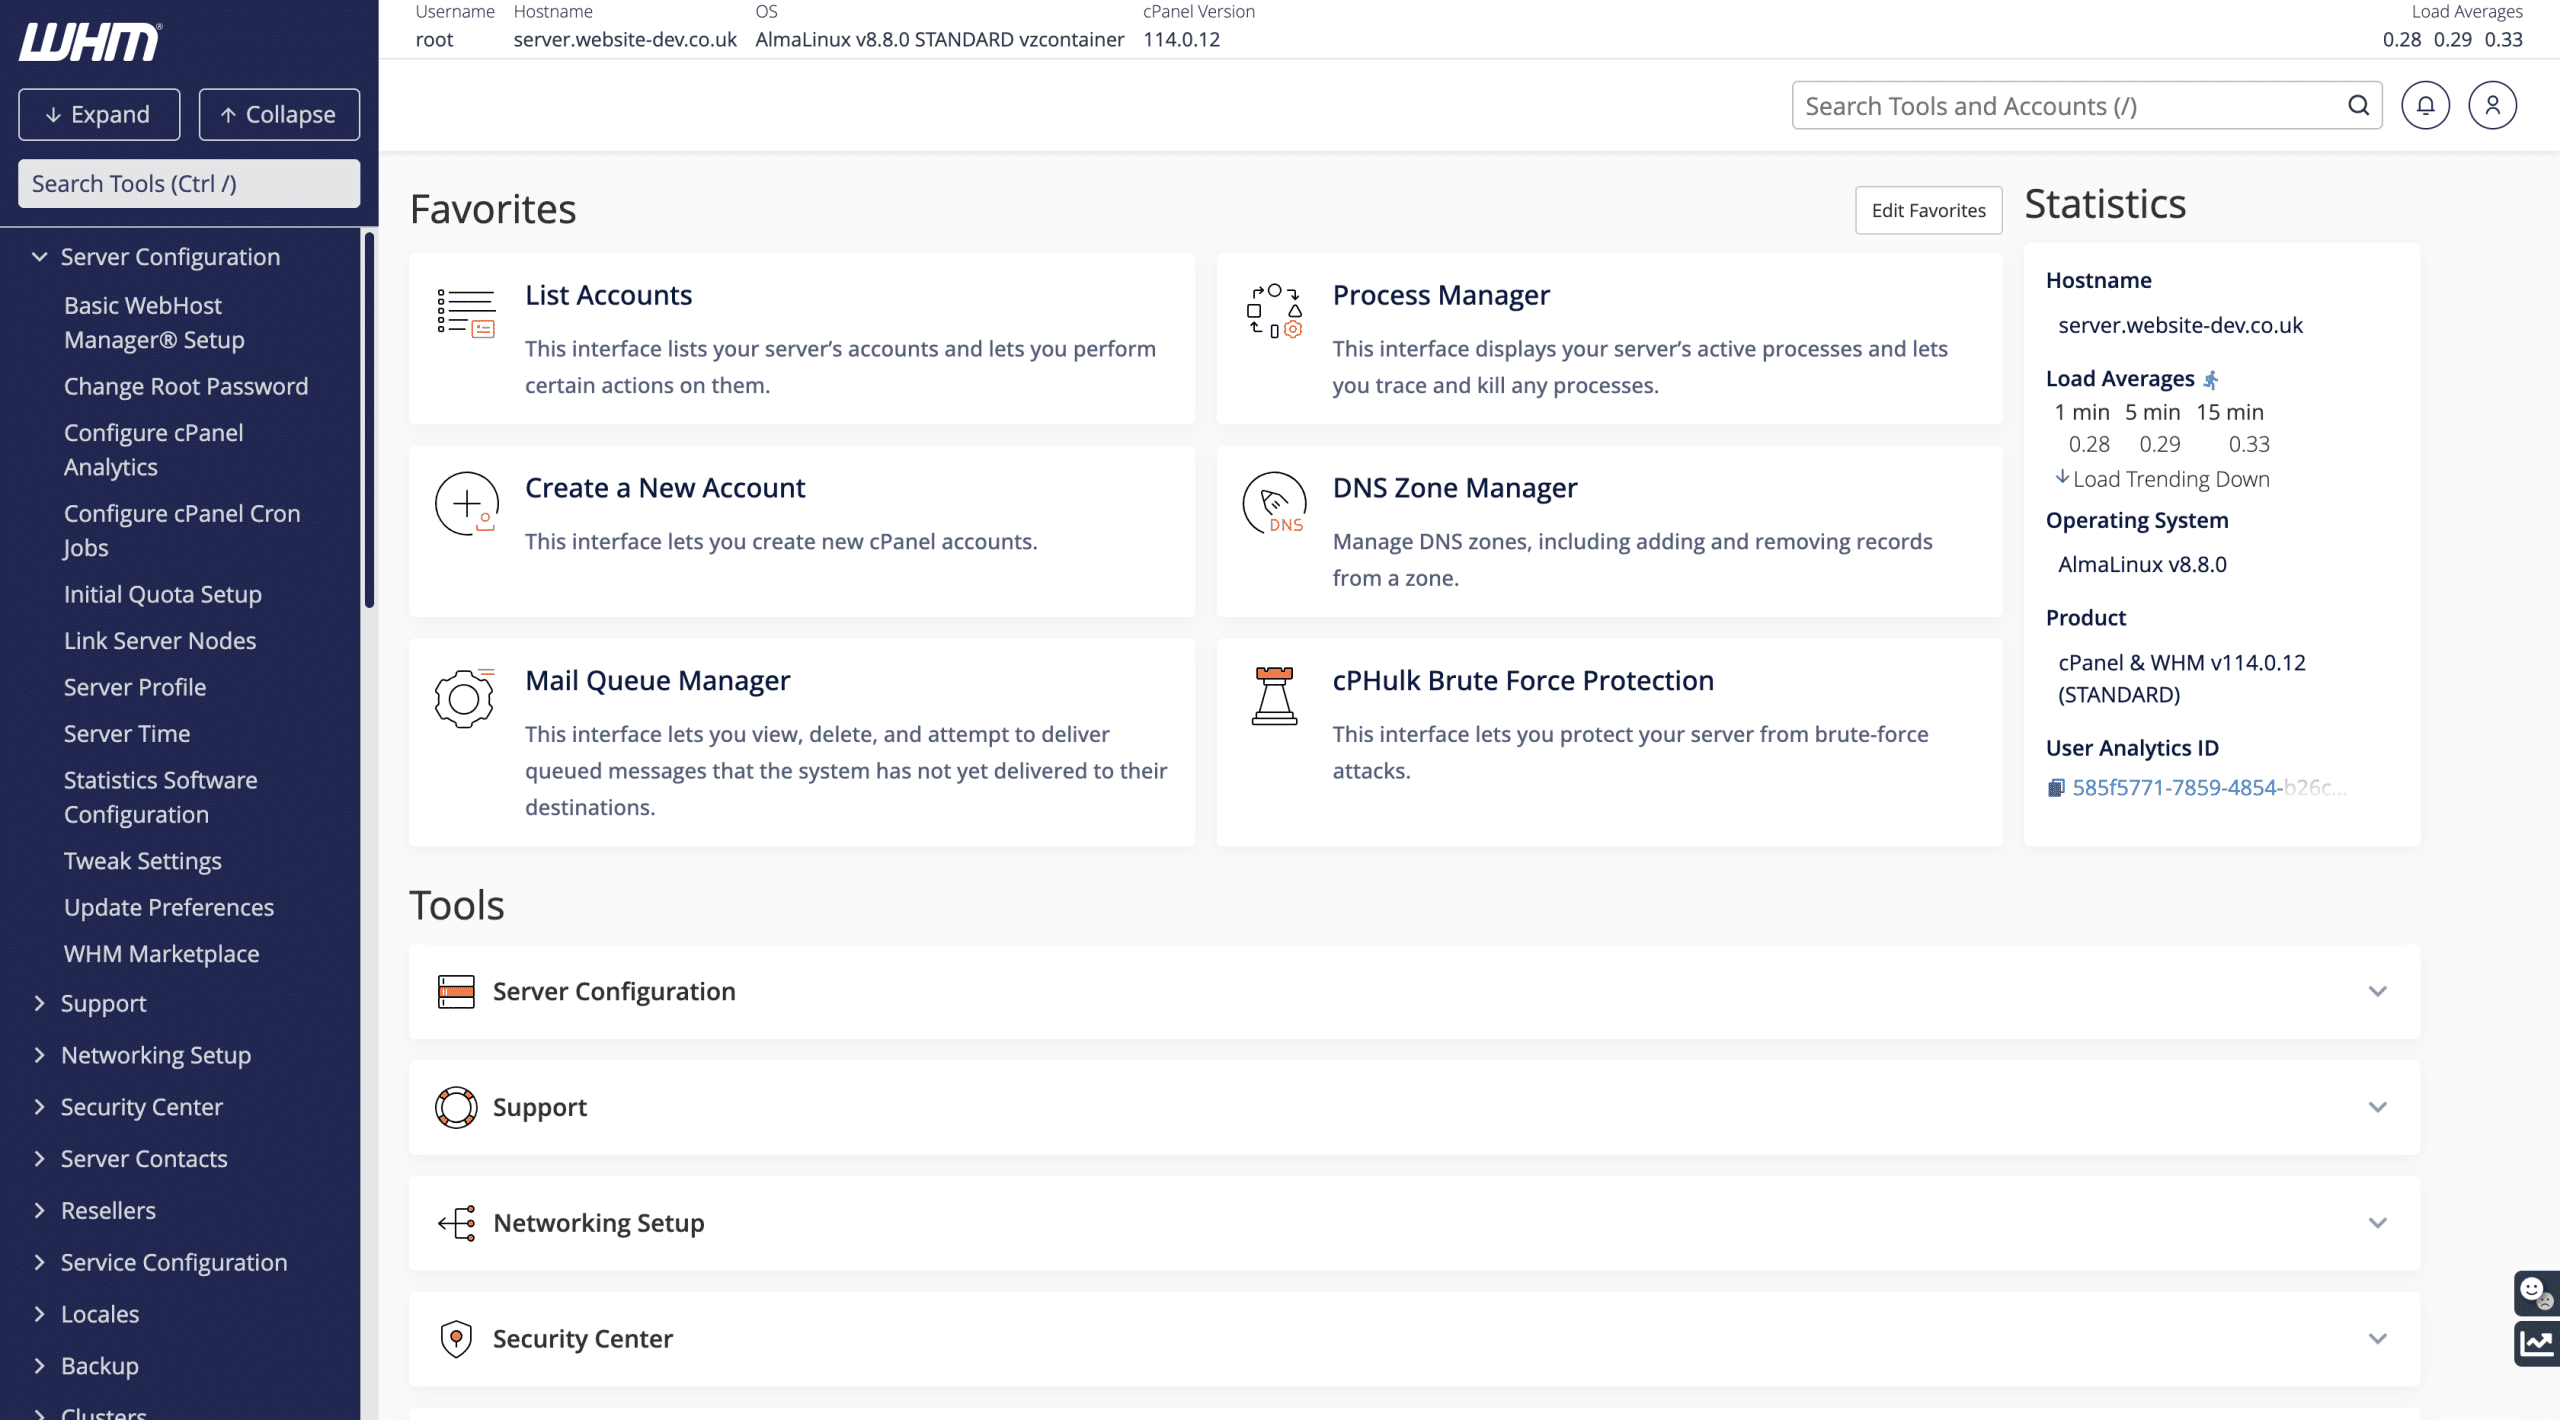Image resolution: width=2560 pixels, height=1420 pixels.
Task: Click the analytics chart widget icon
Action: (2535, 1343)
